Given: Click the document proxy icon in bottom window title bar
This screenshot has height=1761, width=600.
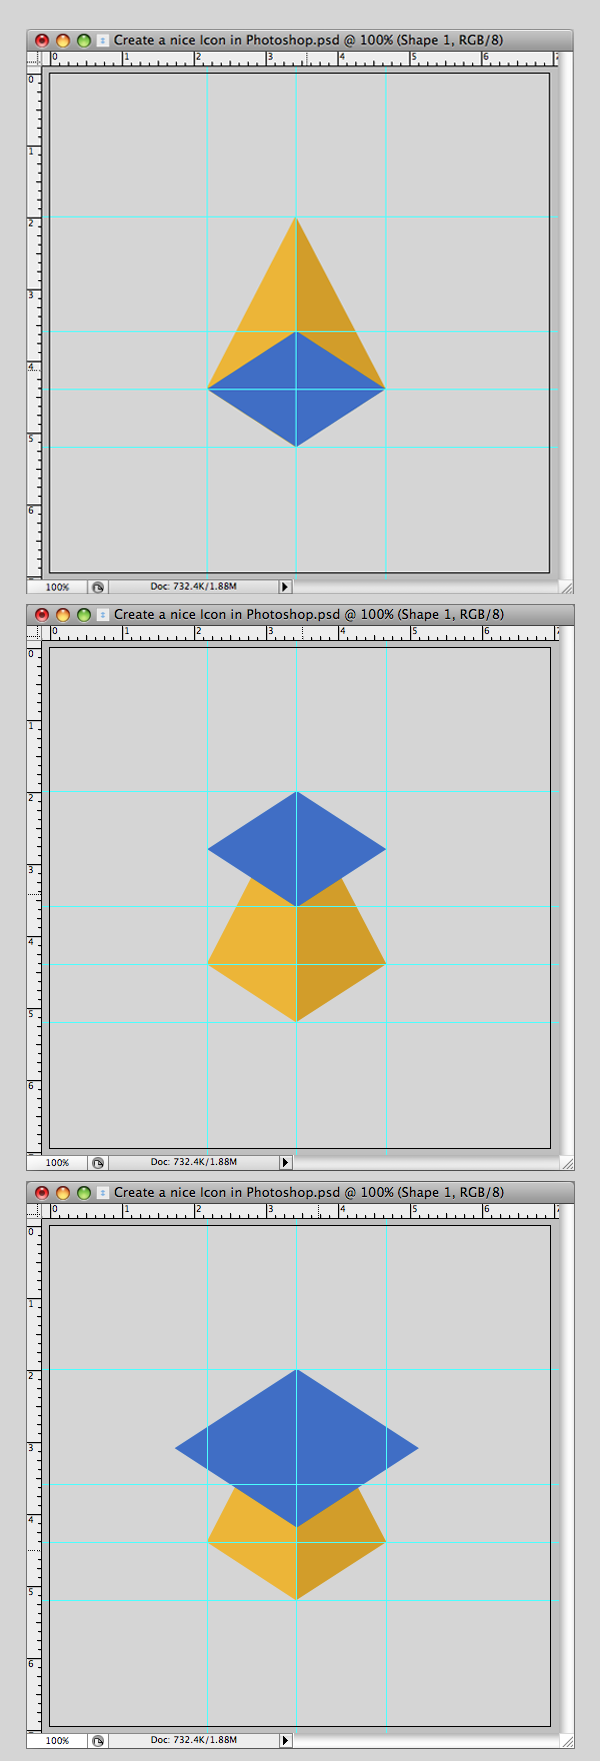Looking at the screenshot, I should tap(103, 1193).
